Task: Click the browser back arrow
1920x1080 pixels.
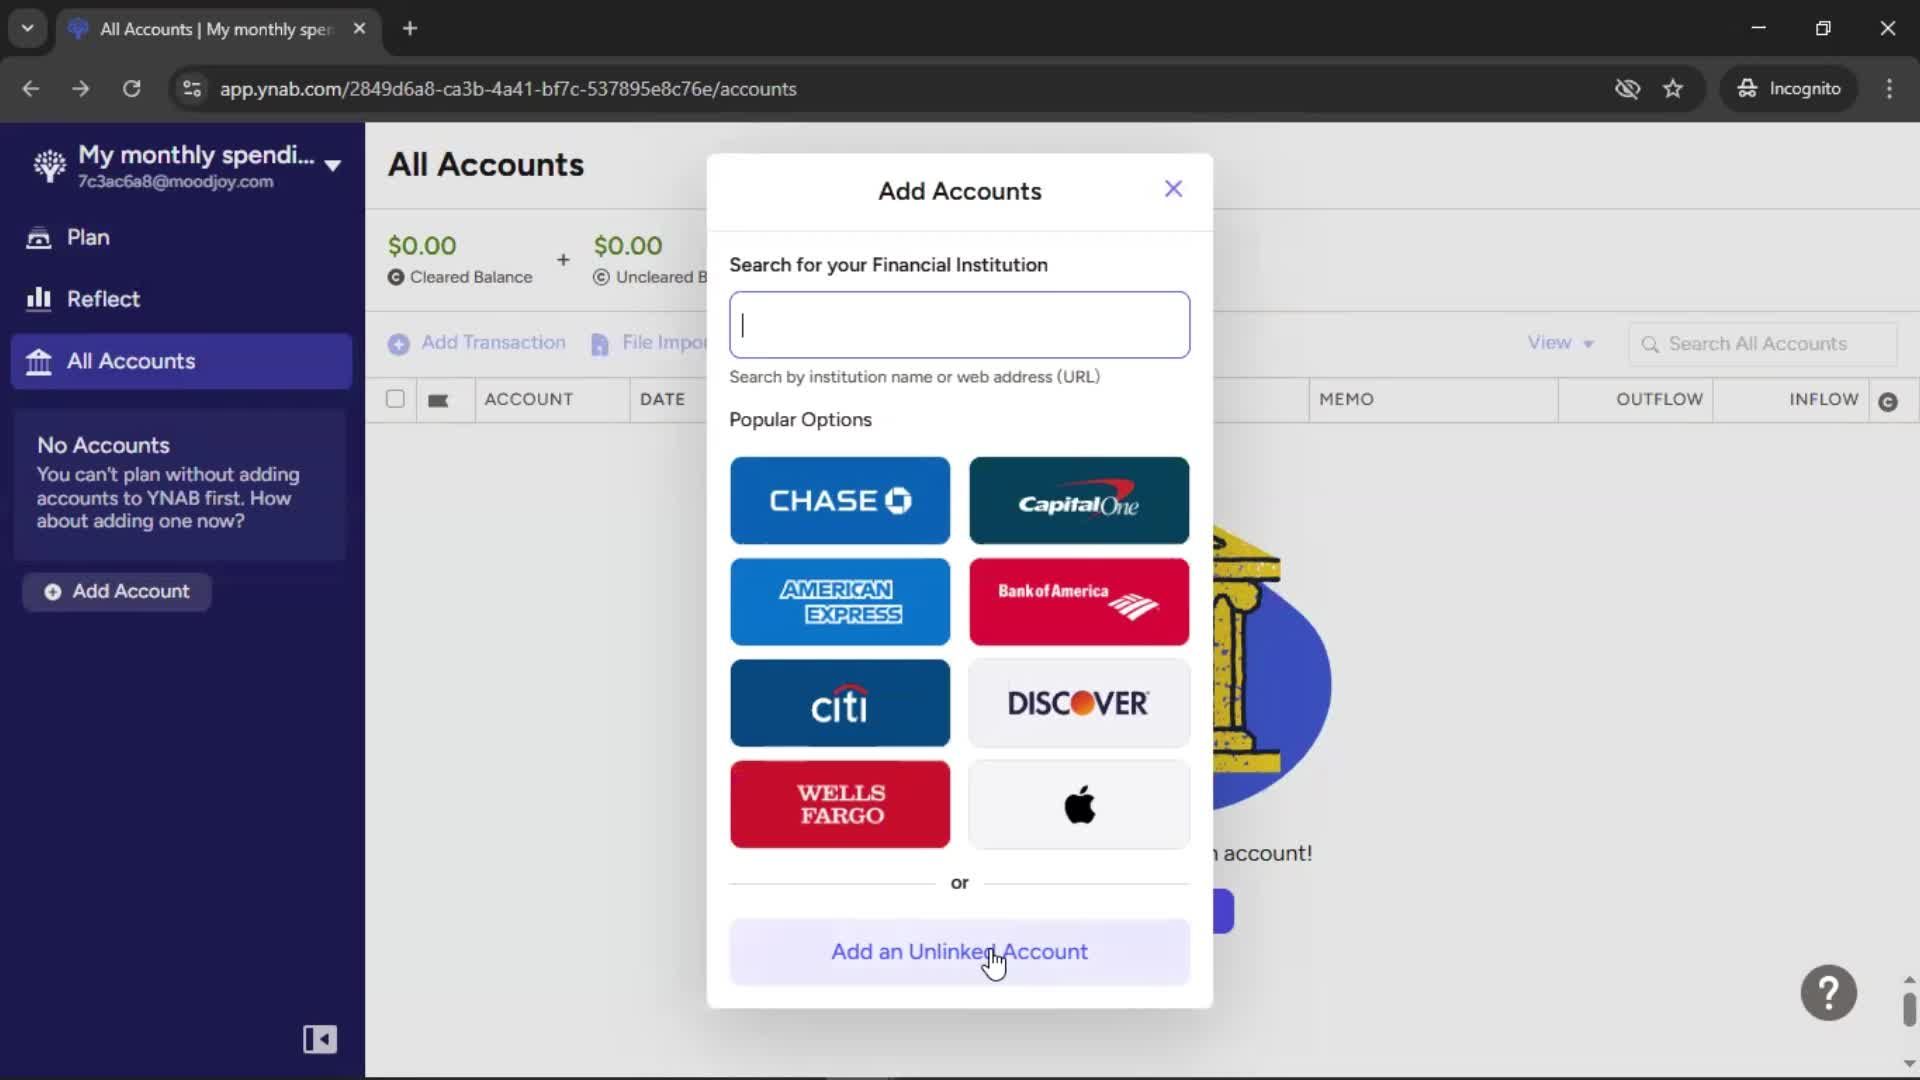Action: point(31,89)
